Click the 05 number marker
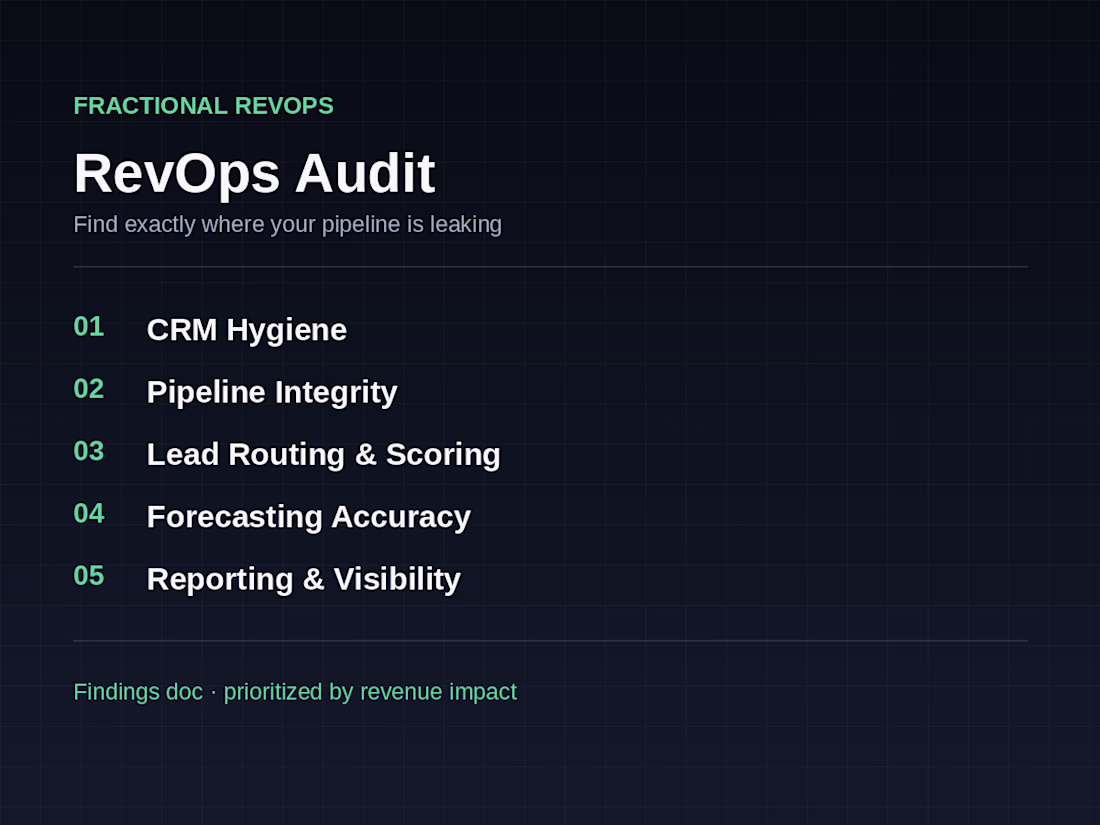This screenshot has width=1100, height=825. (x=89, y=576)
